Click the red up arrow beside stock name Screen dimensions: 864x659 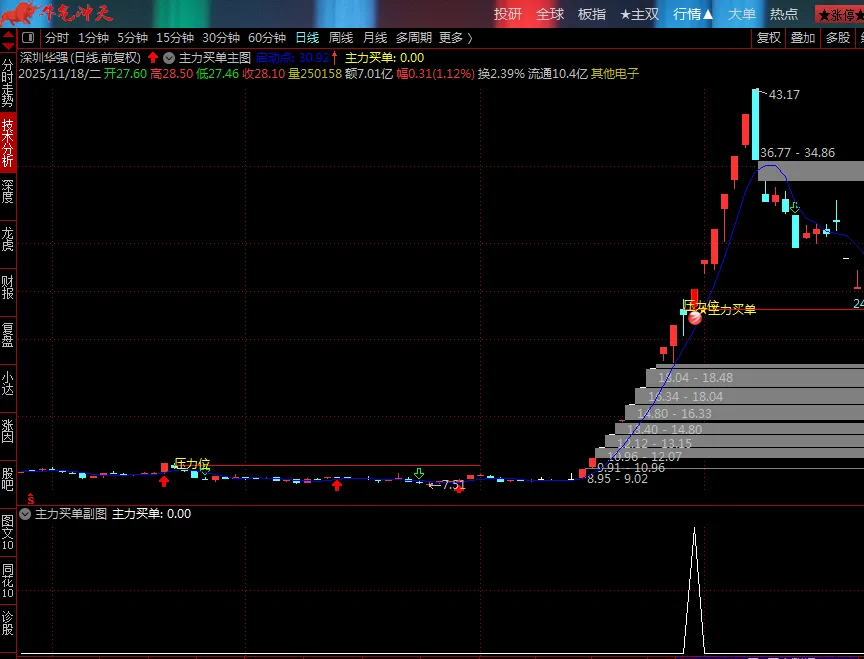click(x=153, y=58)
